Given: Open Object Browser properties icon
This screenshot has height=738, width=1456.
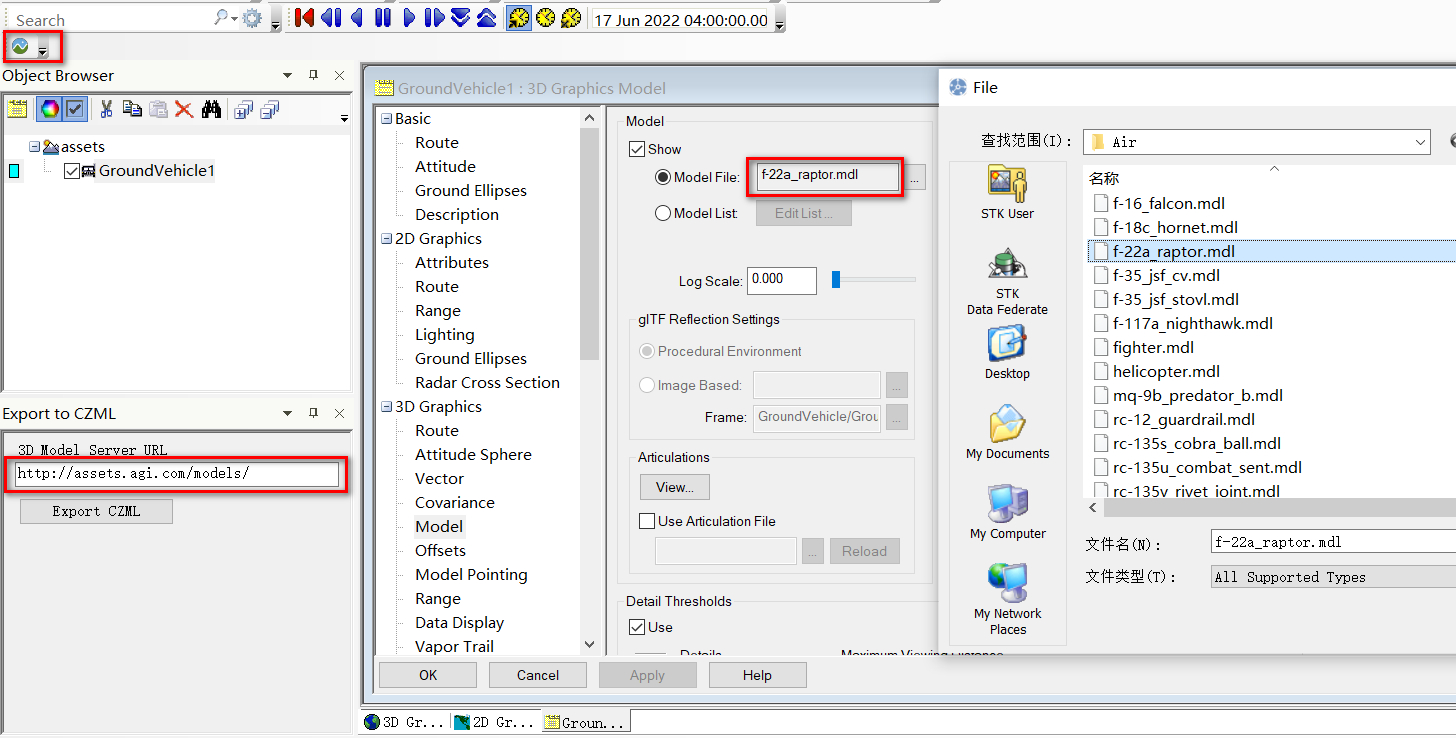Looking at the screenshot, I should [x=17, y=109].
